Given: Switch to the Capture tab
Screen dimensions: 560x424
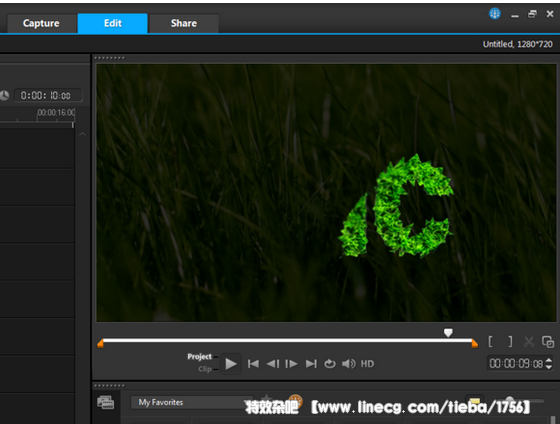Looking at the screenshot, I should pyautogui.click(x=41, y=23).
